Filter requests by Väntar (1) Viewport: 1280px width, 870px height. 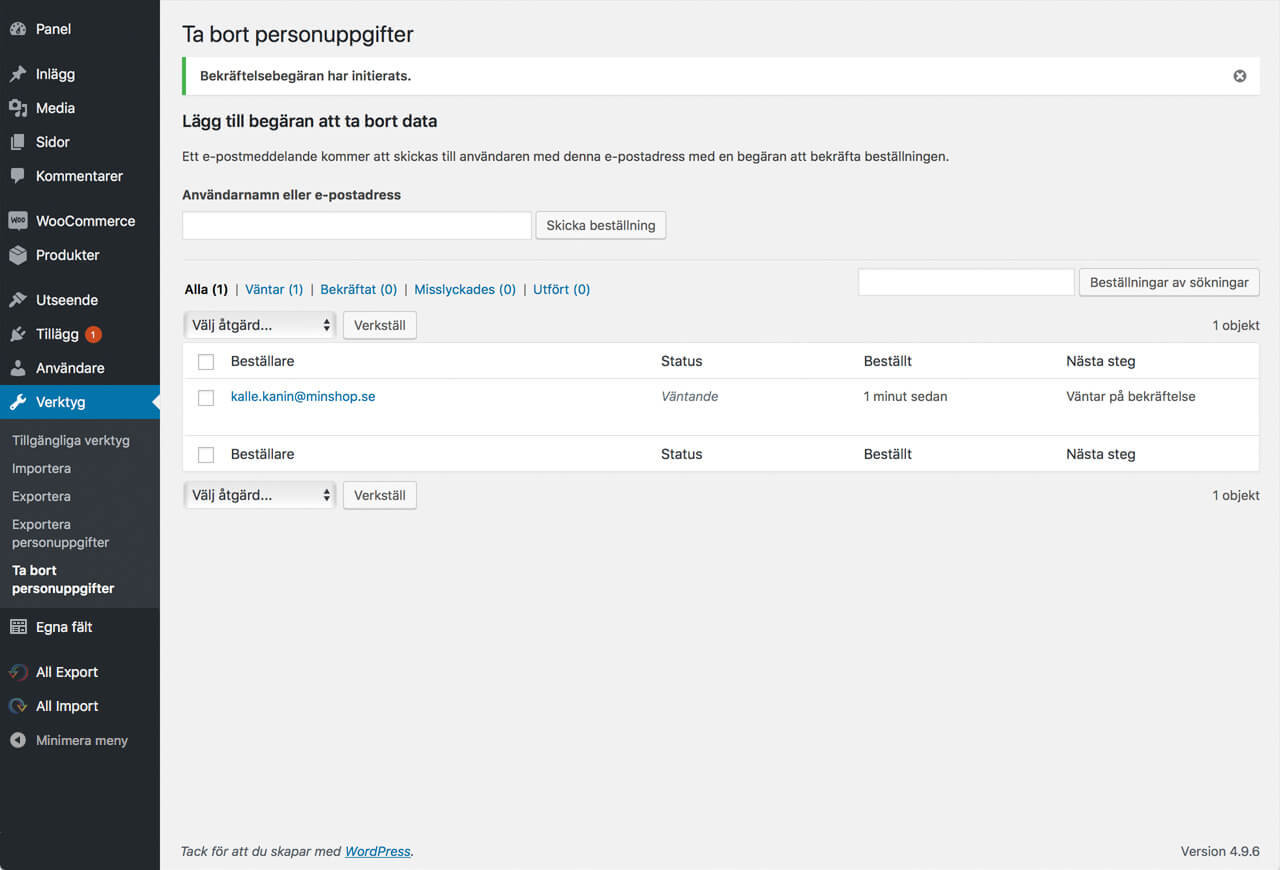[x=274, y=289]
